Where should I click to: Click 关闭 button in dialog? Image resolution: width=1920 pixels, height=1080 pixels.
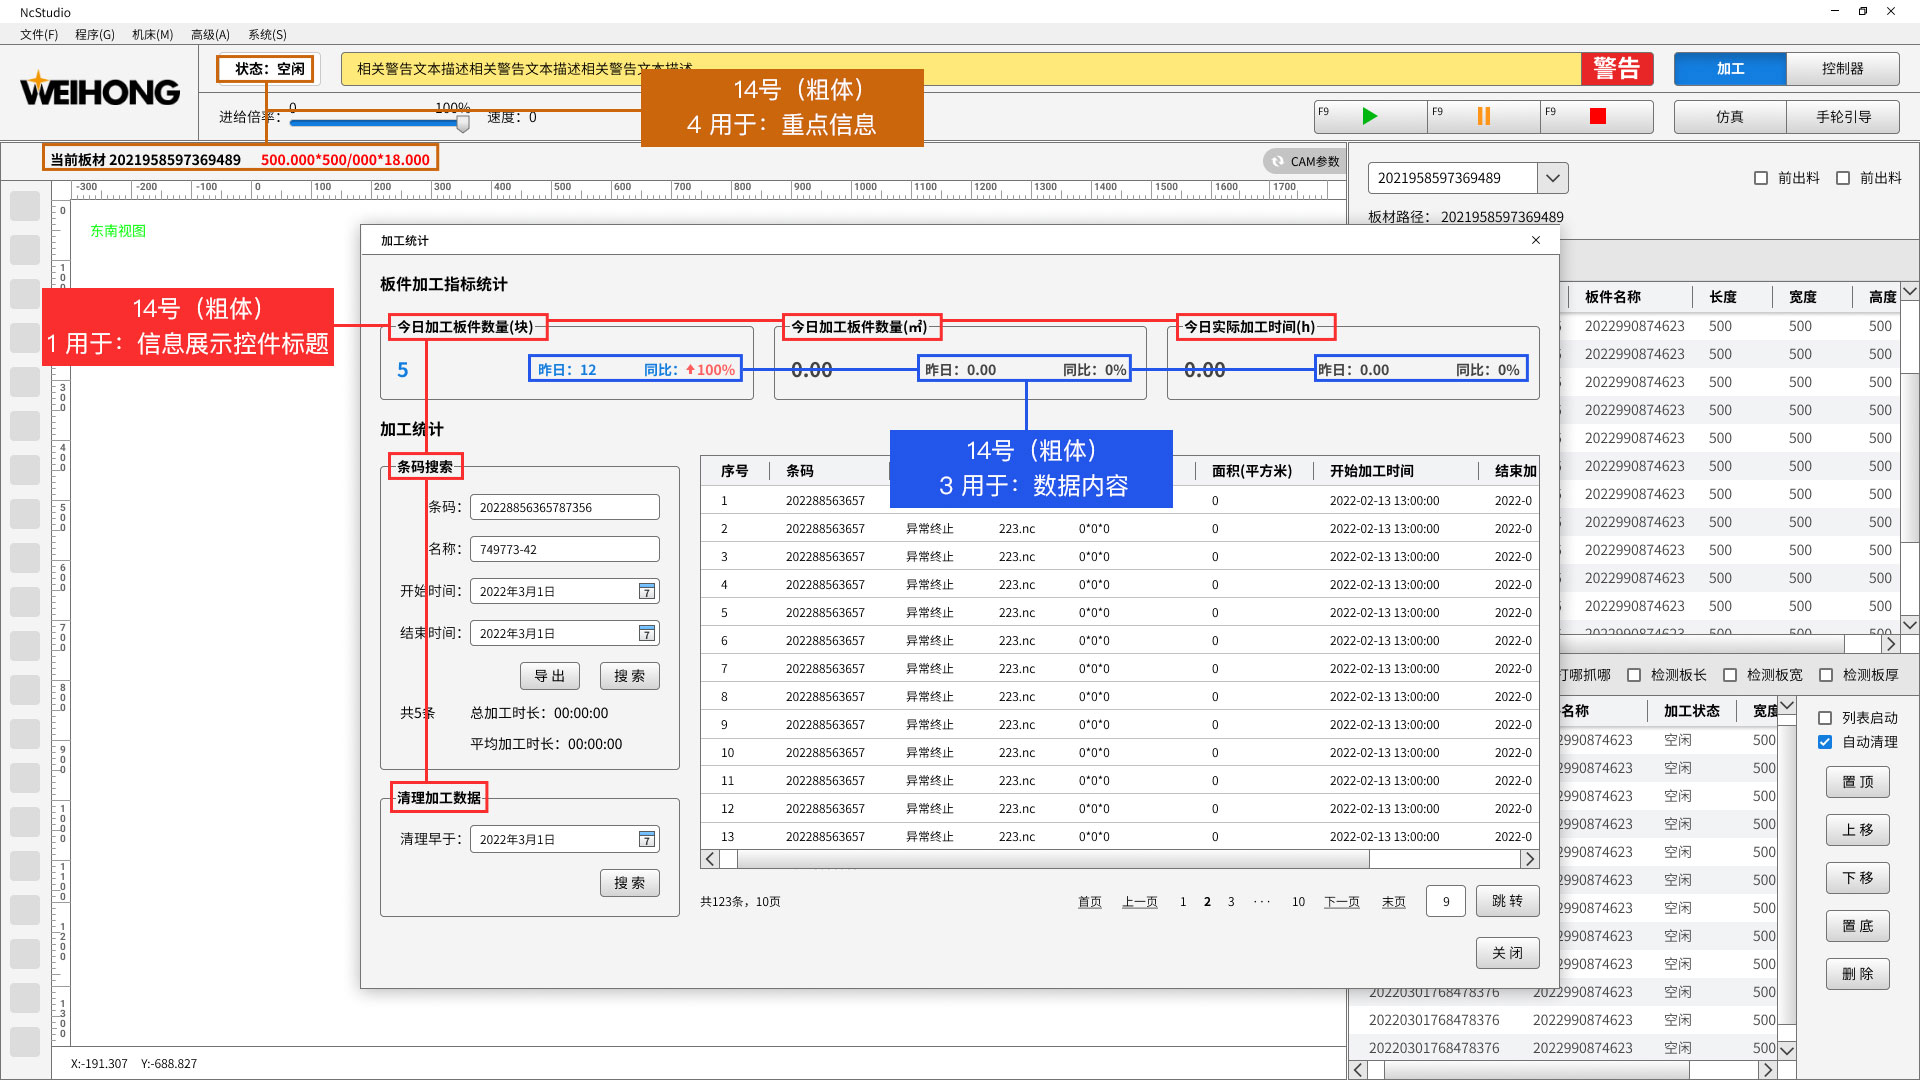tap(1508, 953)
